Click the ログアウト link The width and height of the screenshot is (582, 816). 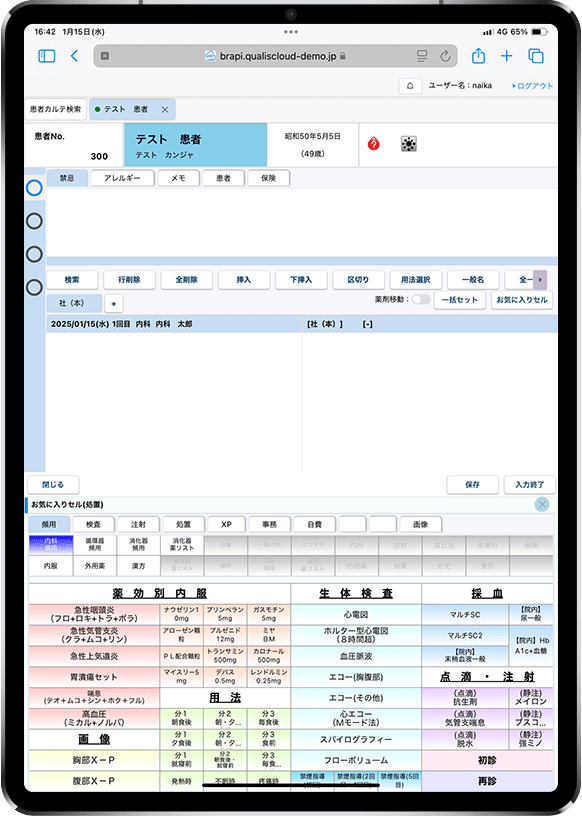533,86
